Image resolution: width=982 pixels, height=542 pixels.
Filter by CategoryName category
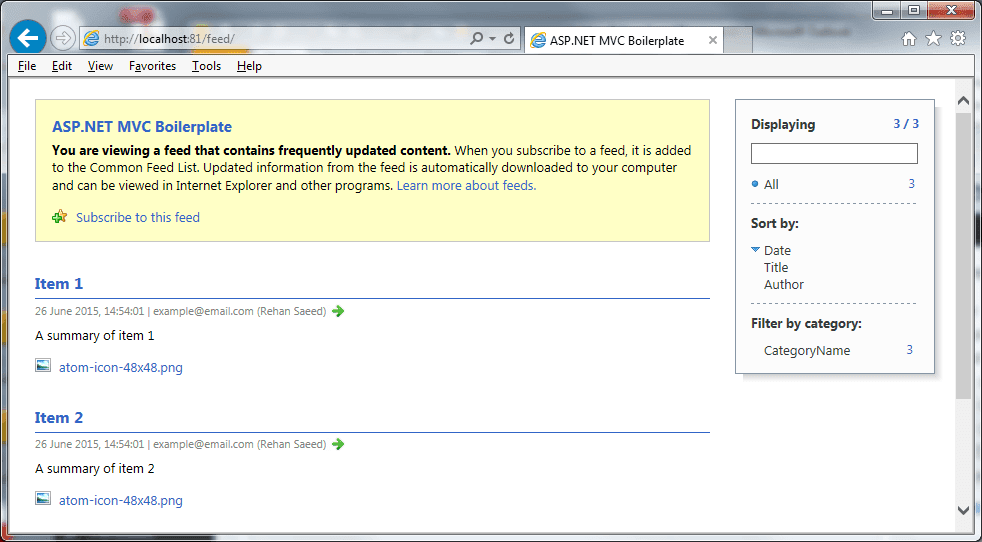(807, 351)
